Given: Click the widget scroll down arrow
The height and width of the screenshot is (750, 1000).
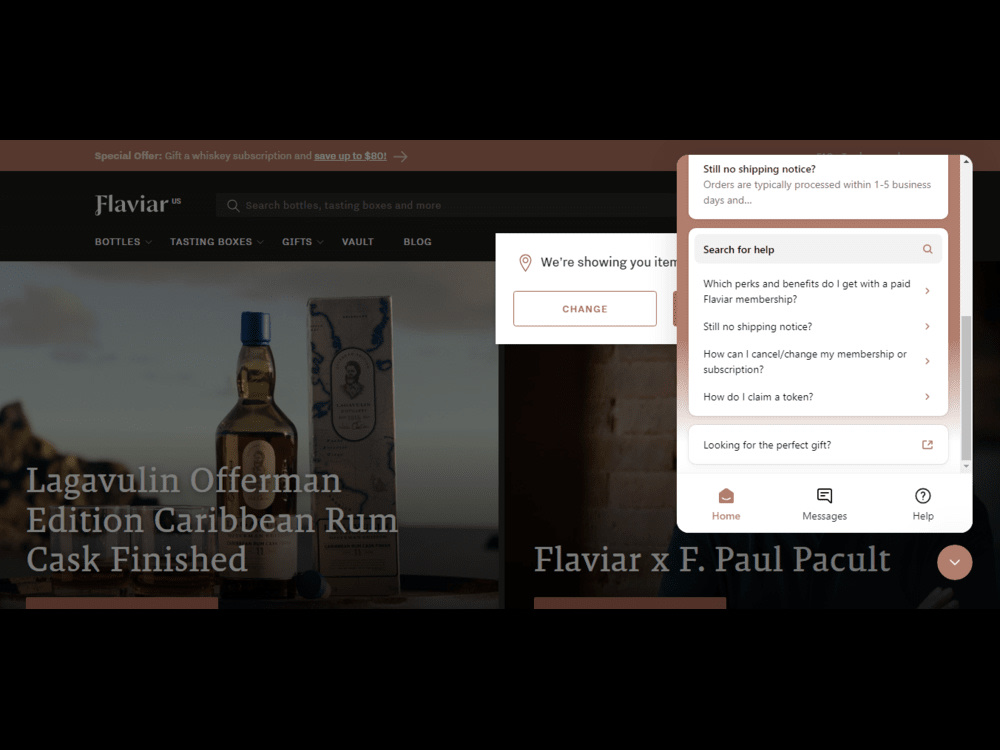Looking at the screenshot, I should pyautogui.click(x=966, y=466).
